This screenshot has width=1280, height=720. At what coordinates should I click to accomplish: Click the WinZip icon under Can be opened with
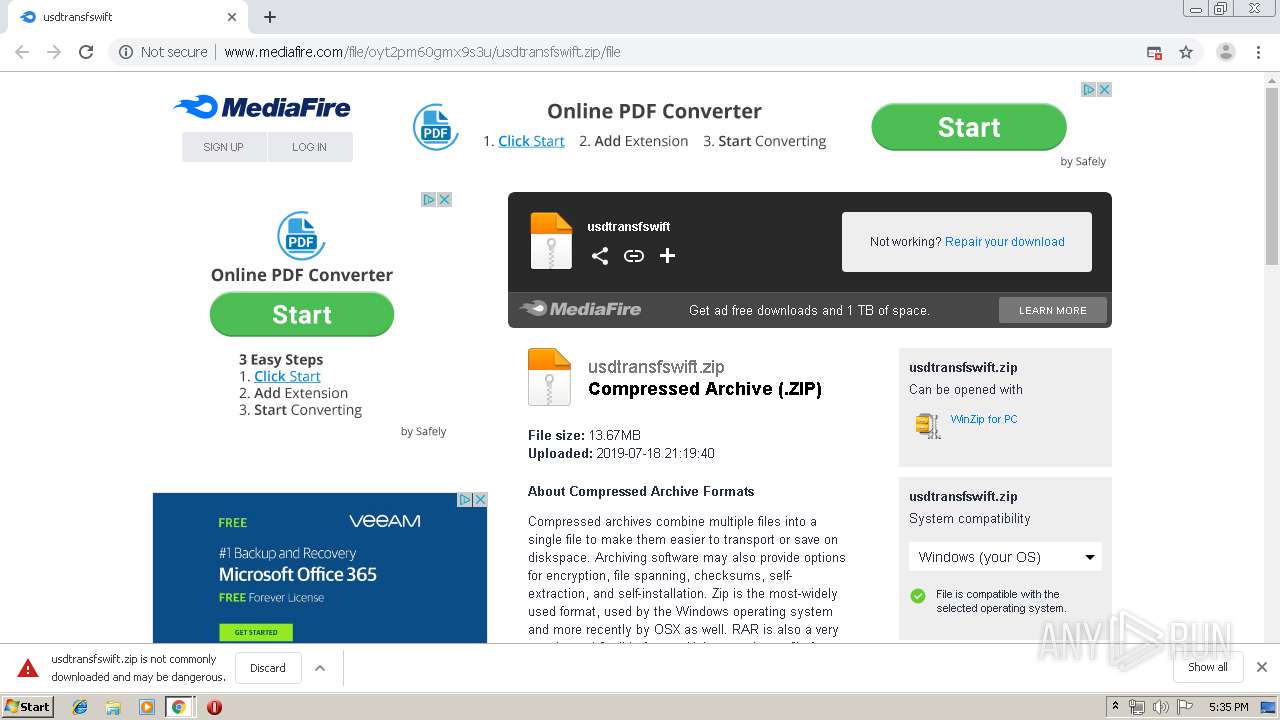point(928,425)
